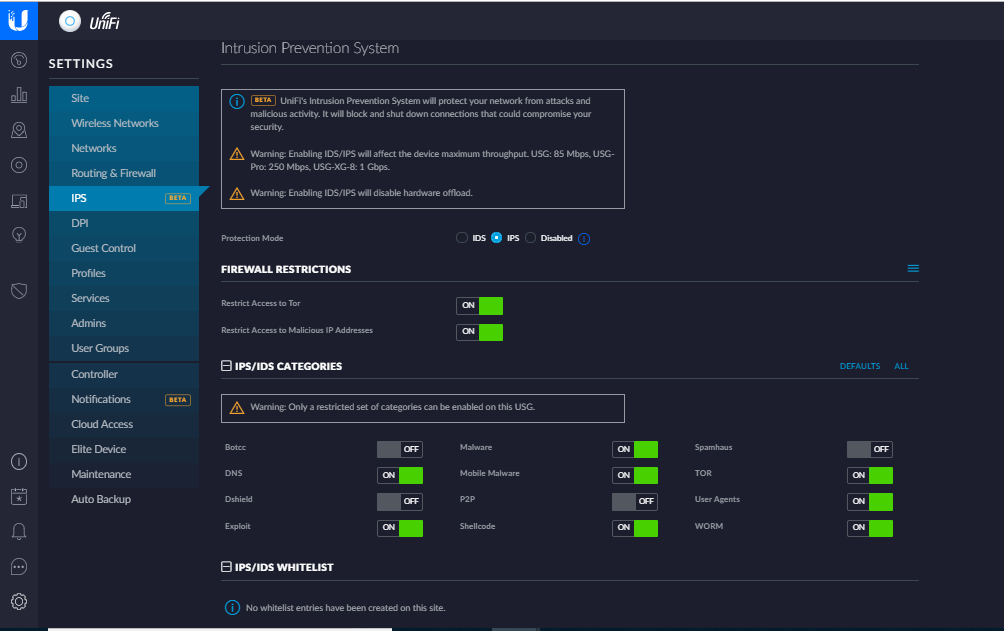This screenshot has height=631, width=1004.
Task: Open Notifications settings menu item
Action: [124, 399]
